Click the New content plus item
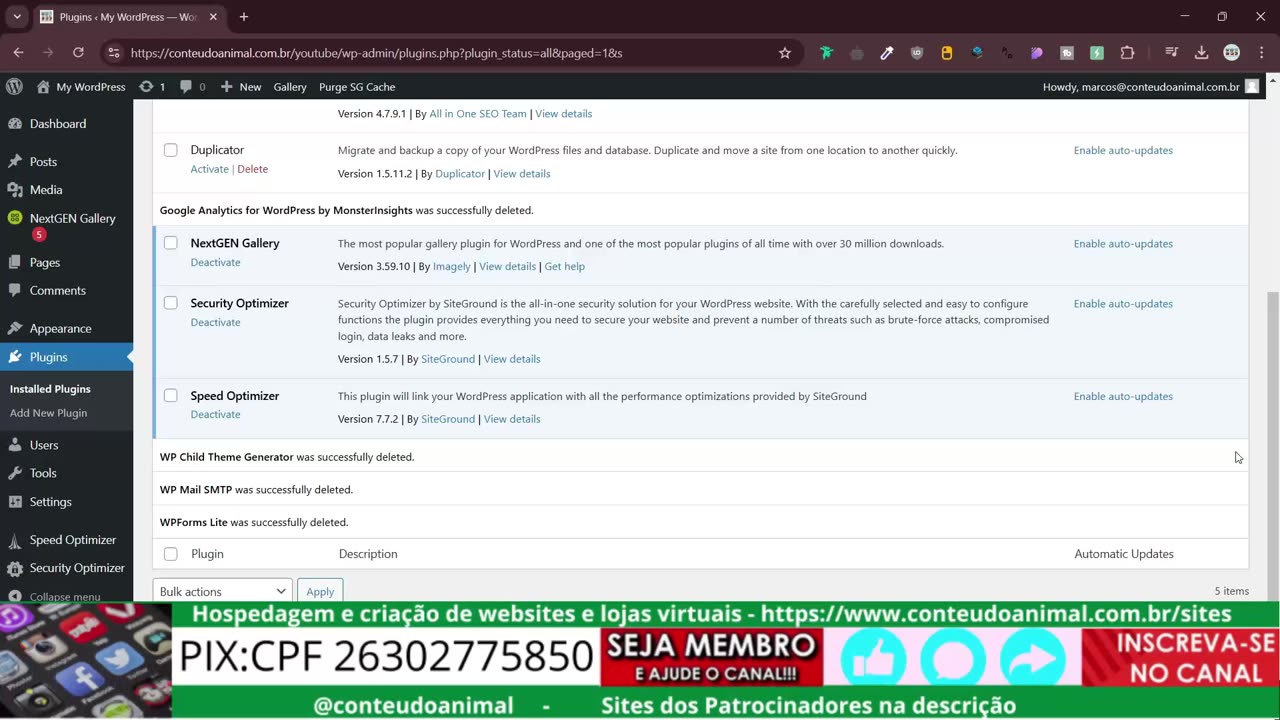The height and width of the screenshot is (720, 1280). pyautogui.click(x=240, y=87)
